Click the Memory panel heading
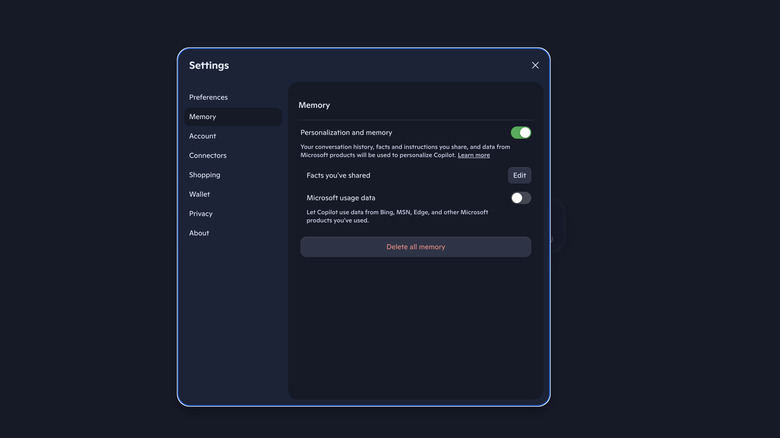780x438 pixels. click(314, 105)
